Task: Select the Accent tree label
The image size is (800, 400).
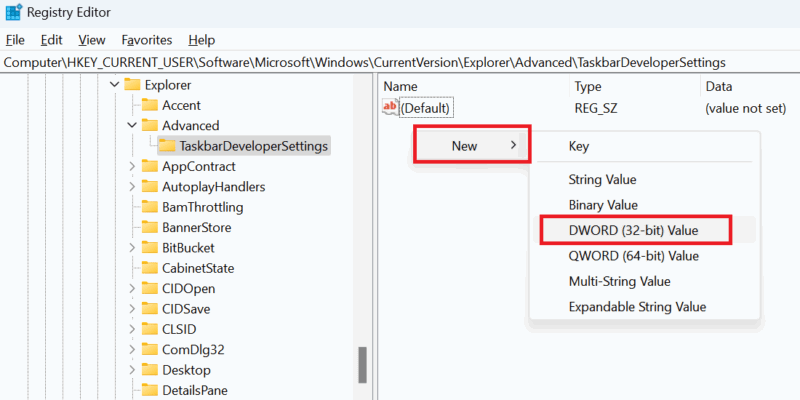Action: [x=181, y=105]
